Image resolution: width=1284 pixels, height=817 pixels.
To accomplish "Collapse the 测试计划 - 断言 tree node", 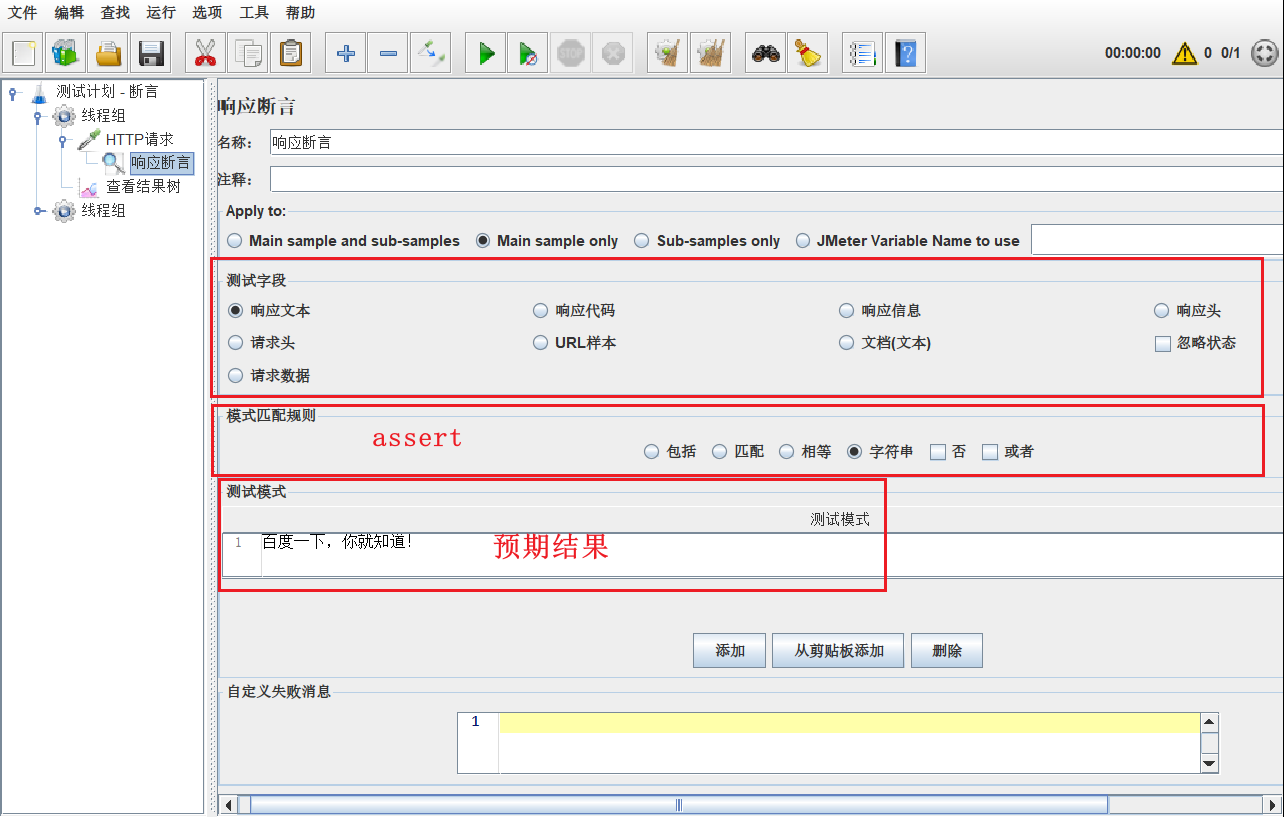I will coord(13,93).
